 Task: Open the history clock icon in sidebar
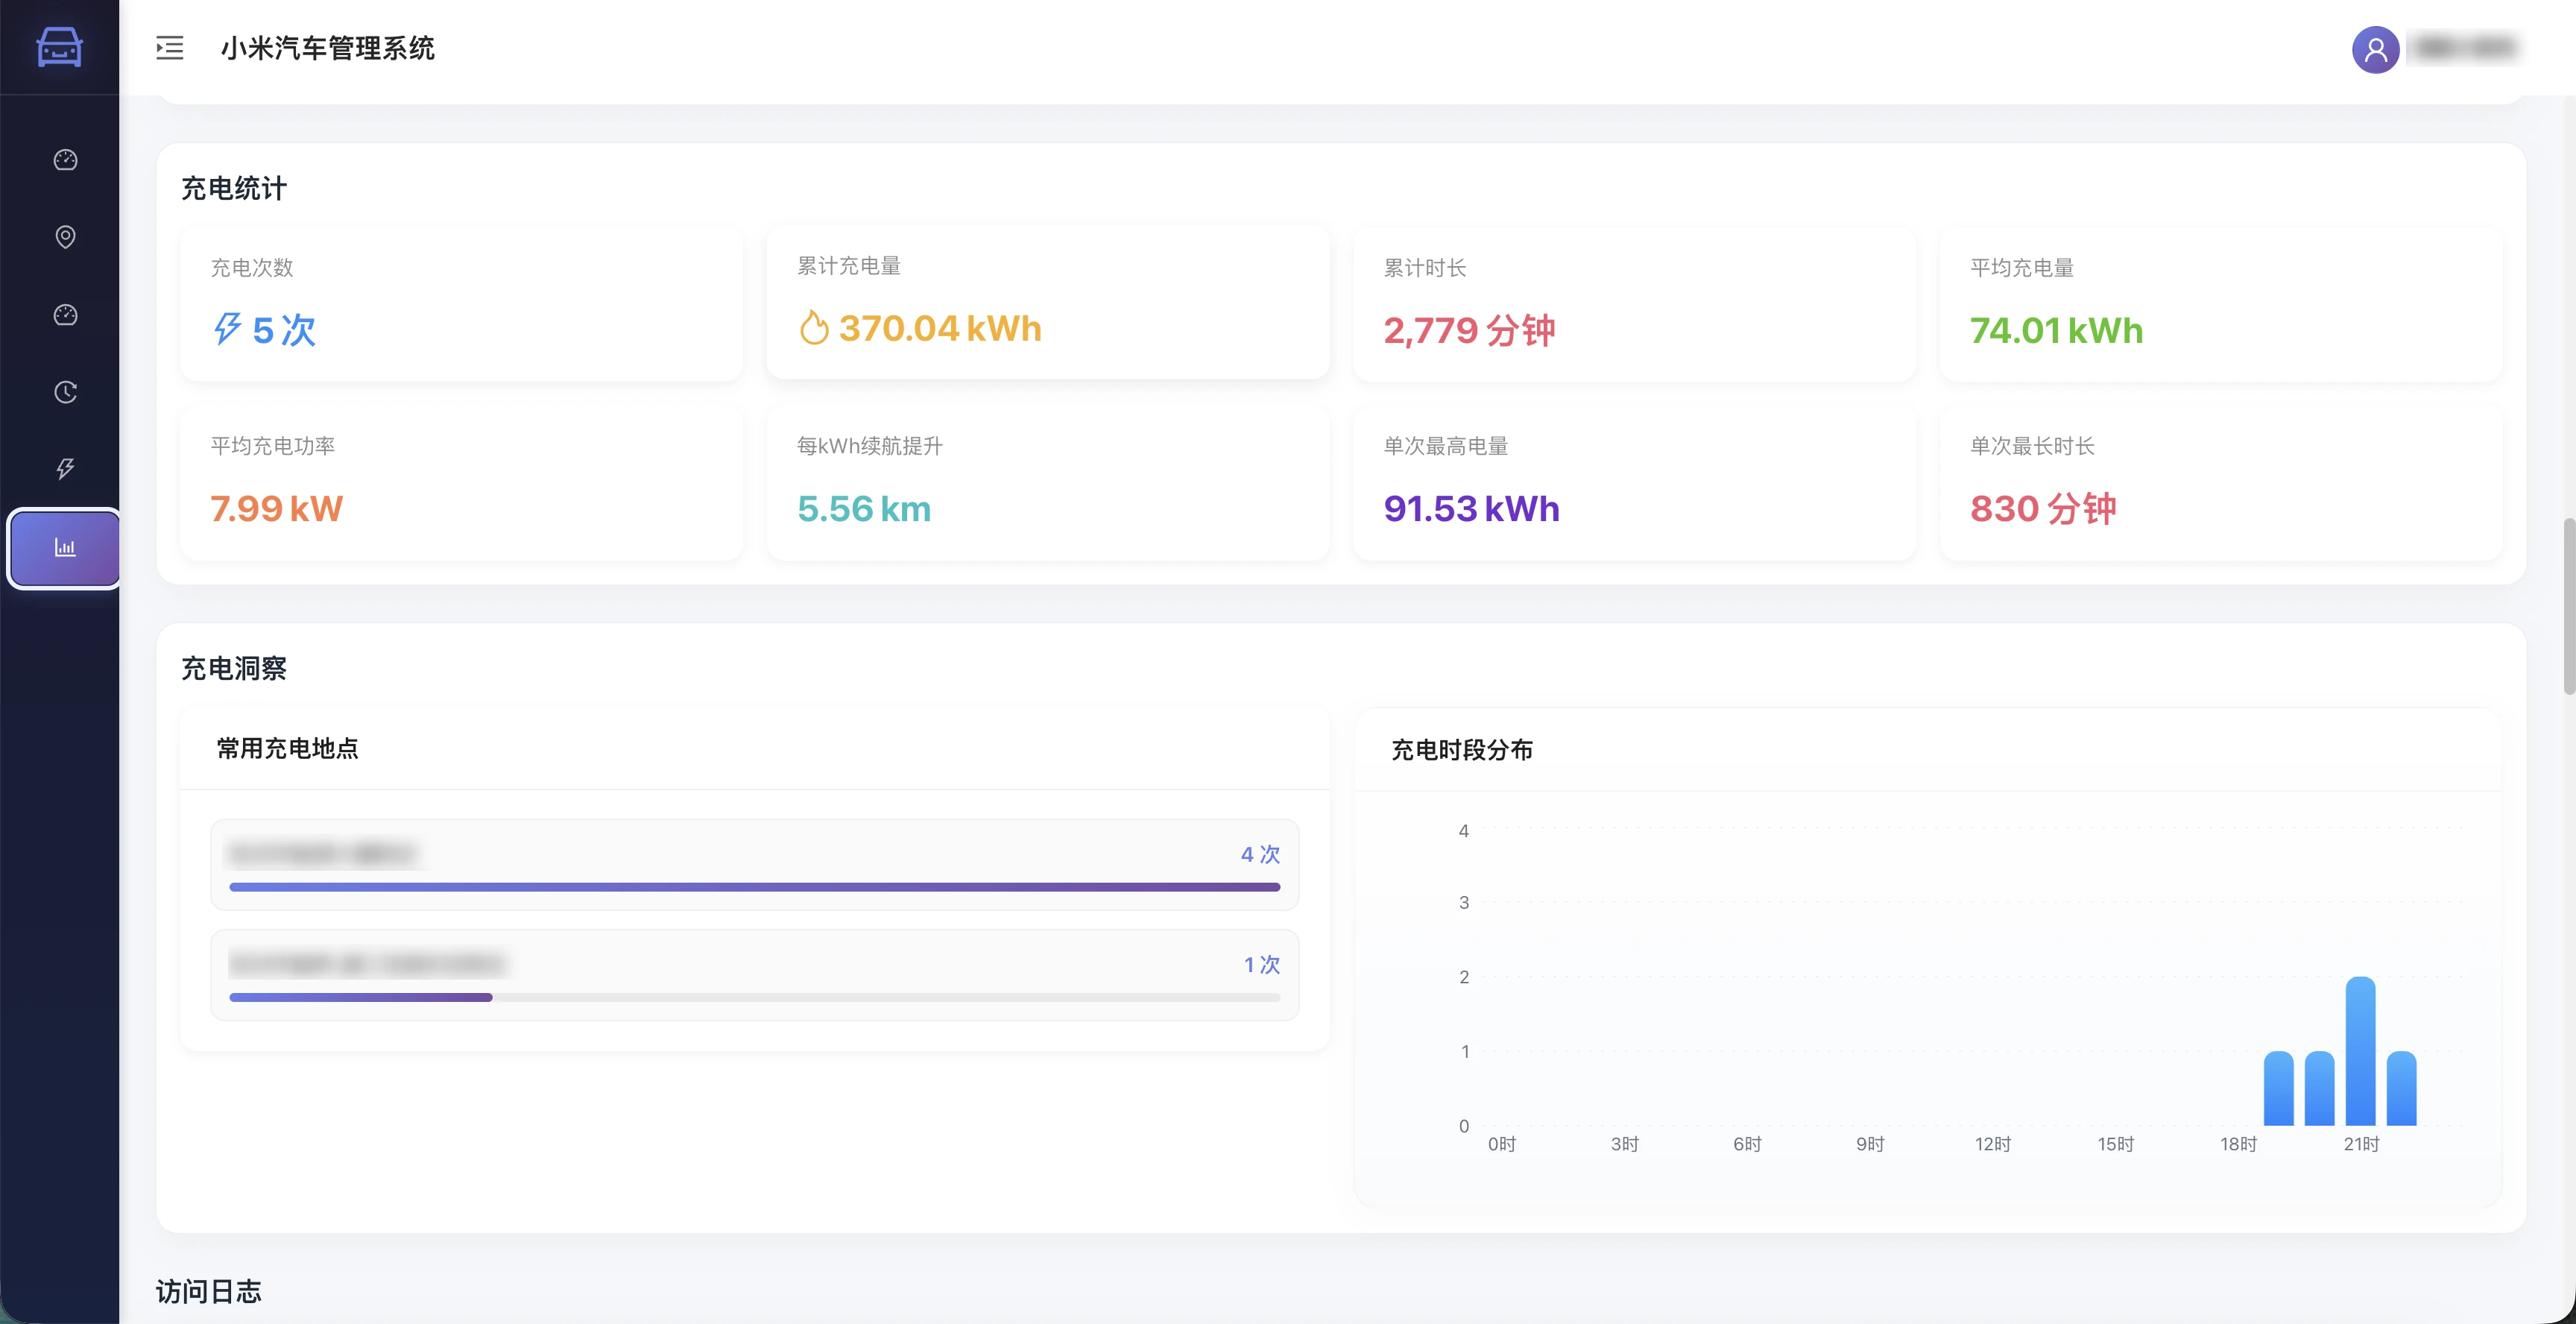pyautogui.click(x=64, y=392)
